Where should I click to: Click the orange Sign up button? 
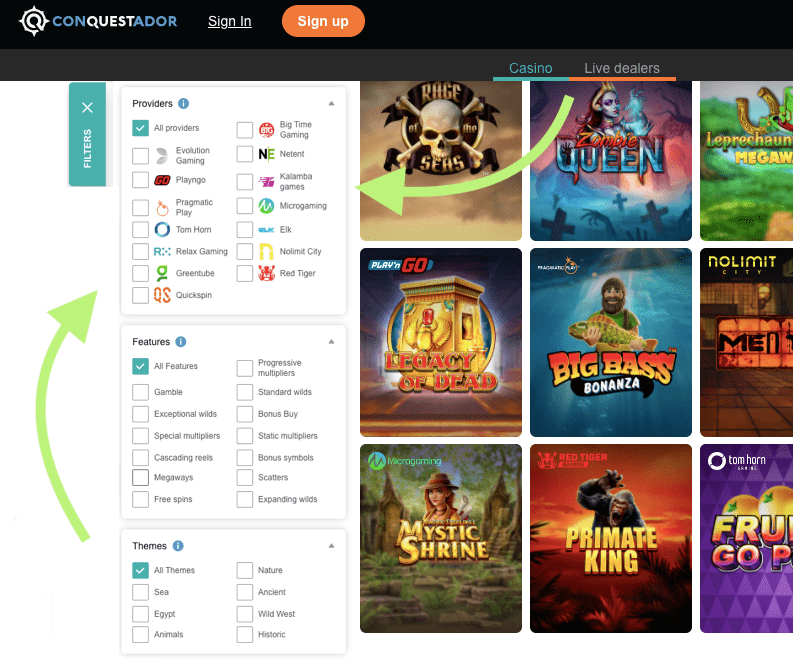tap(323, 21)
